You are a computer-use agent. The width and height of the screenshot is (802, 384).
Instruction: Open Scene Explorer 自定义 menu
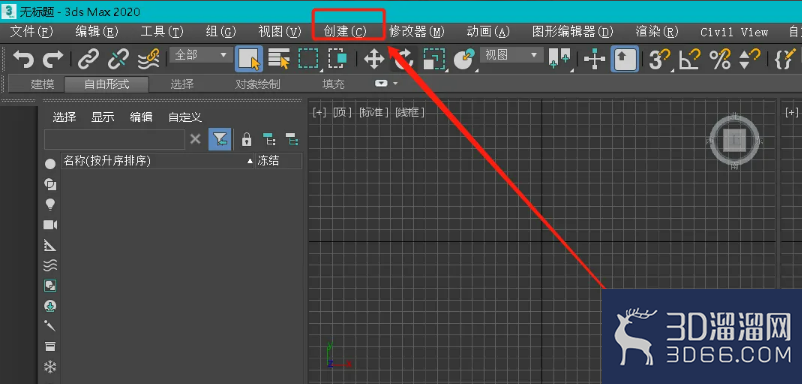[x=185, y=117]
